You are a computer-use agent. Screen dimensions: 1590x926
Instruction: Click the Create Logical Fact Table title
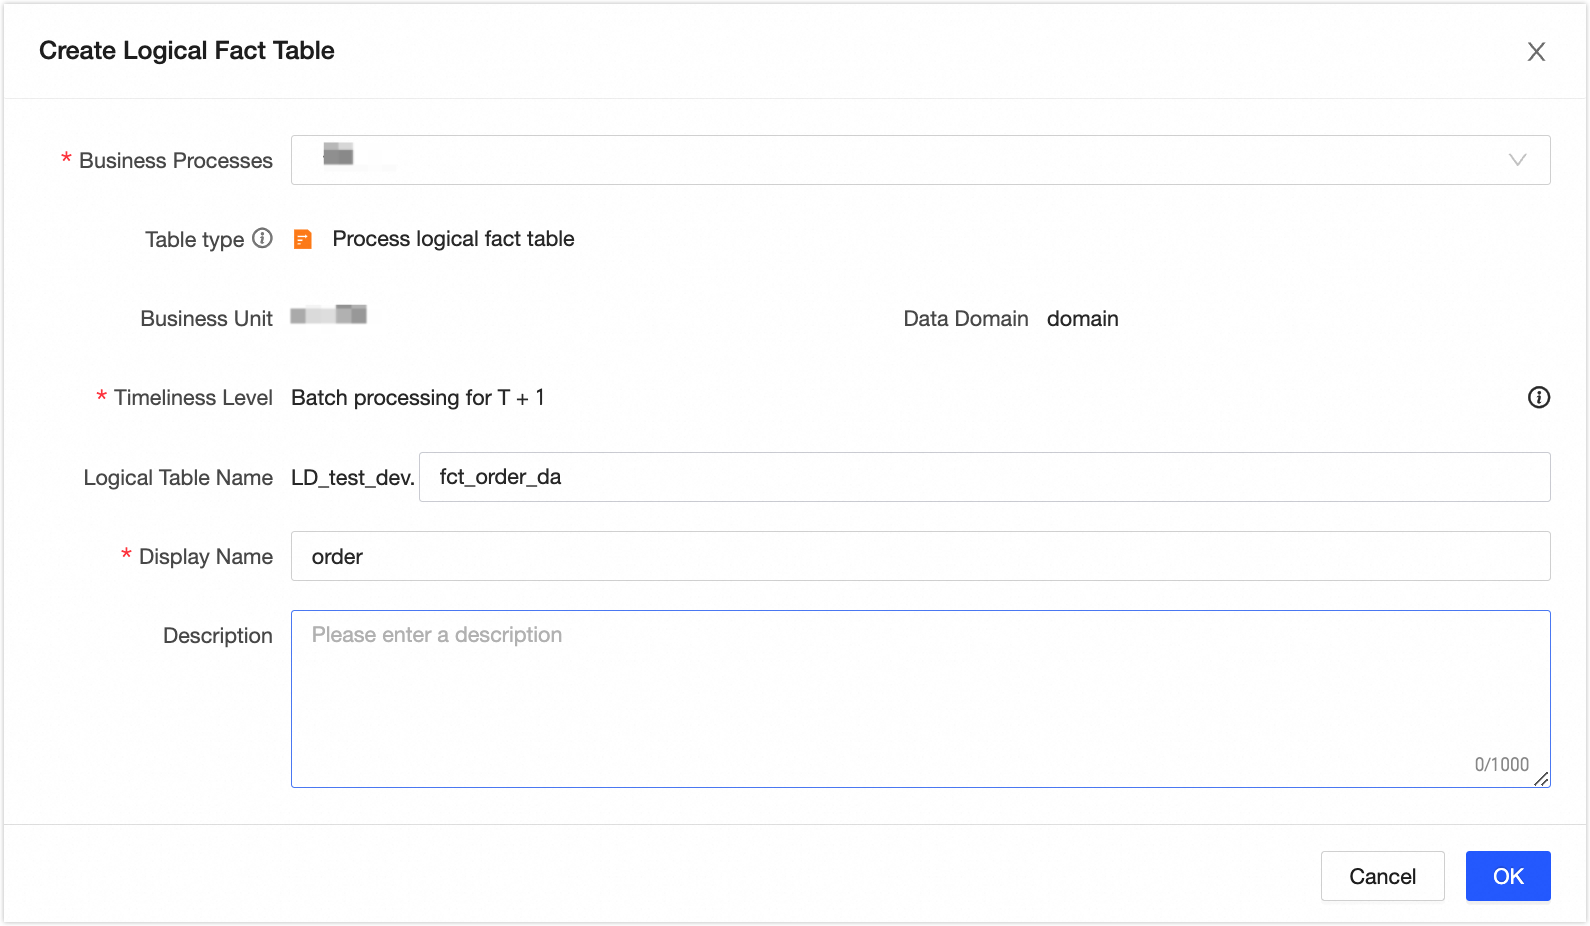(187, 51)
